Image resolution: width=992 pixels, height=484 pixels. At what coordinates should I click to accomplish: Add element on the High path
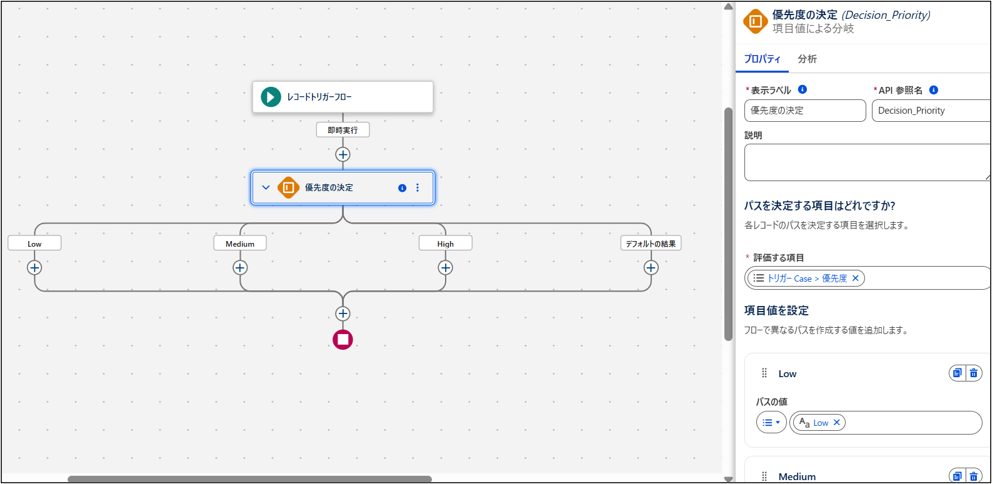pyautogui.click(x=446, y=268)
